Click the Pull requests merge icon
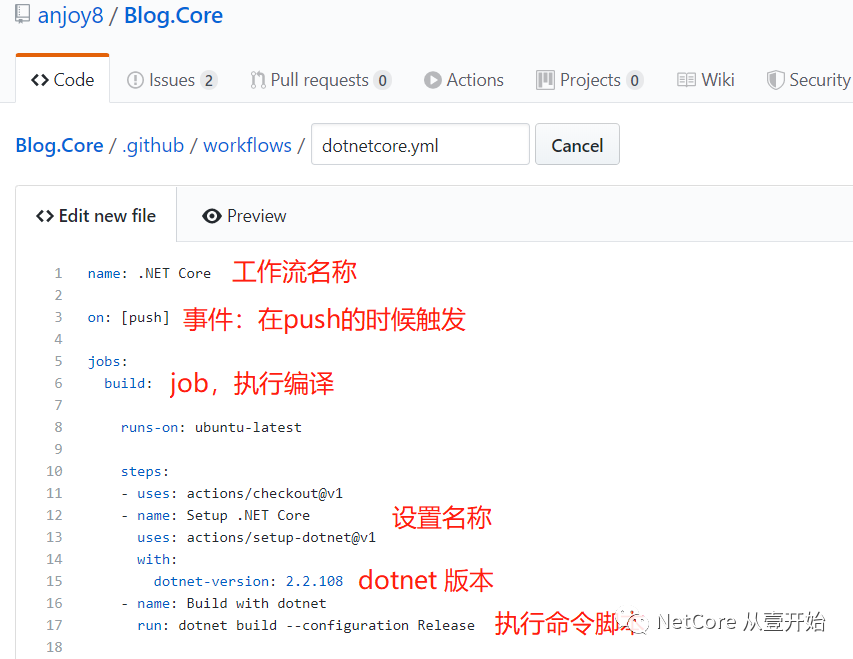The height and width of the screenshot is (659, 853). (258, 80)
